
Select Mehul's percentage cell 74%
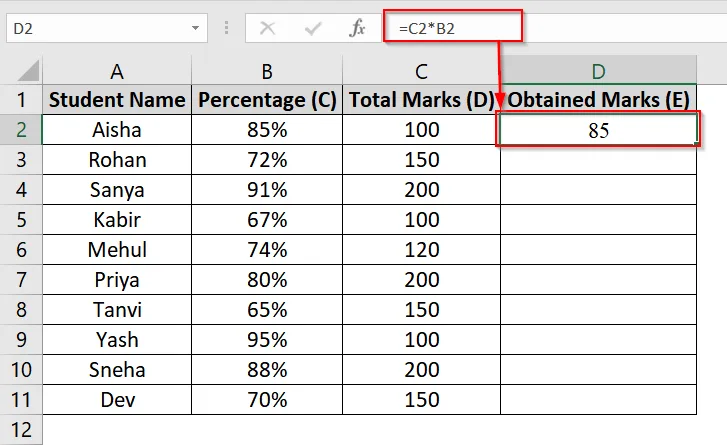(267, 249)
